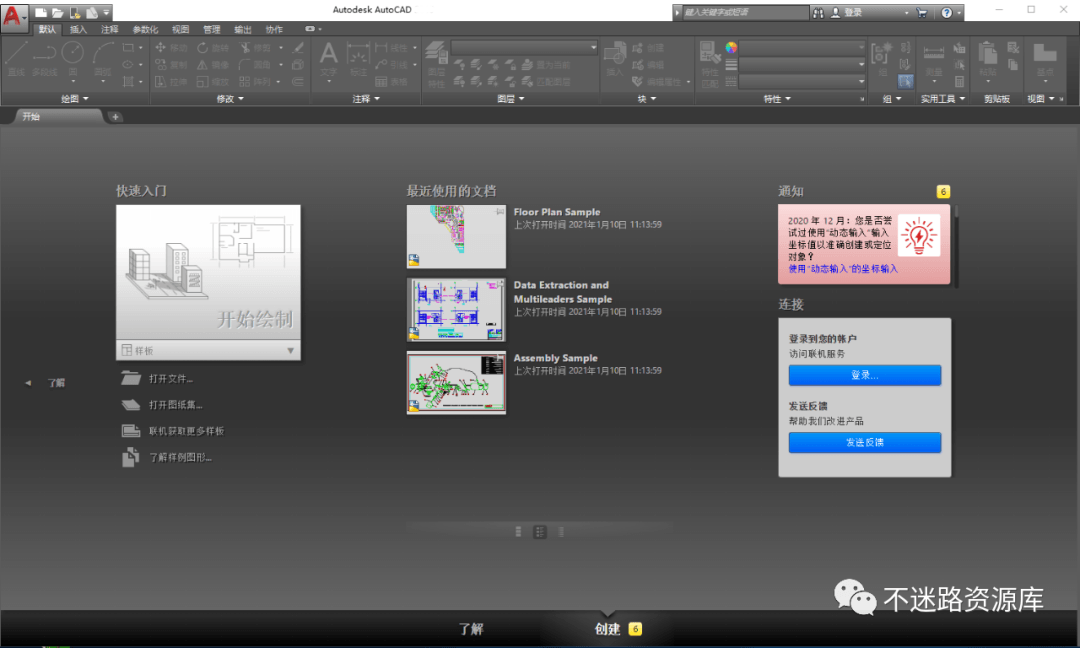Viewport: 1080px width, 648px height.
Task: Select the 多段线 (Polyline) tool
Action: coord(45,59)
